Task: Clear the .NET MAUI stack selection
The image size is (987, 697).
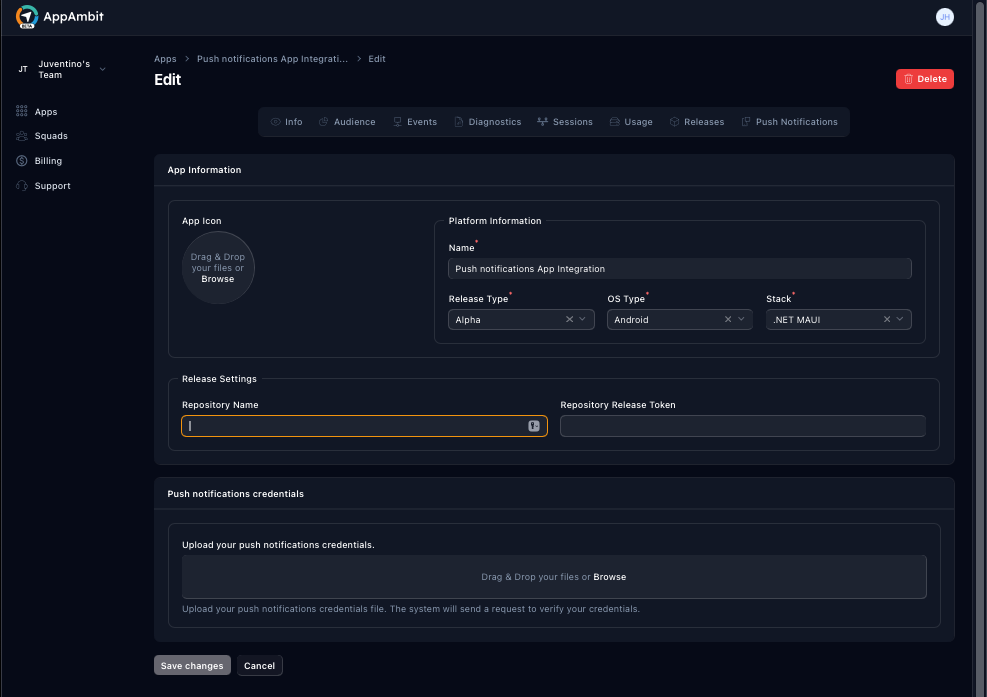Action: (x=886, y=319)
